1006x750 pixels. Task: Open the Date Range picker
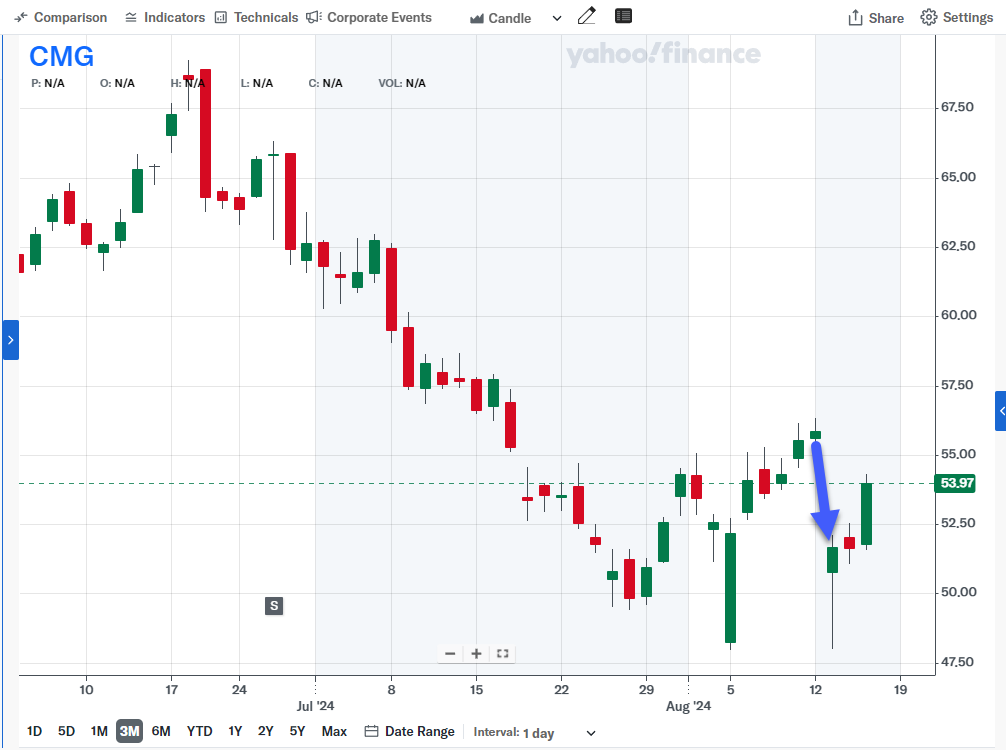pos(409,731)
